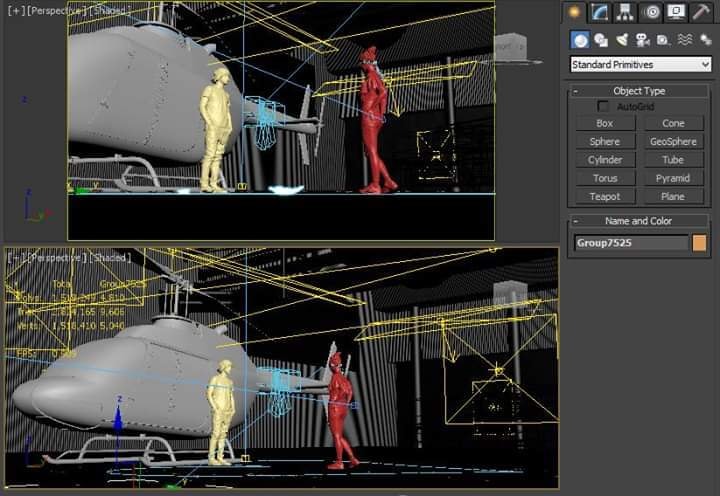
Task: Open the top viewport Perspective label menu
Action: (56, 11)
